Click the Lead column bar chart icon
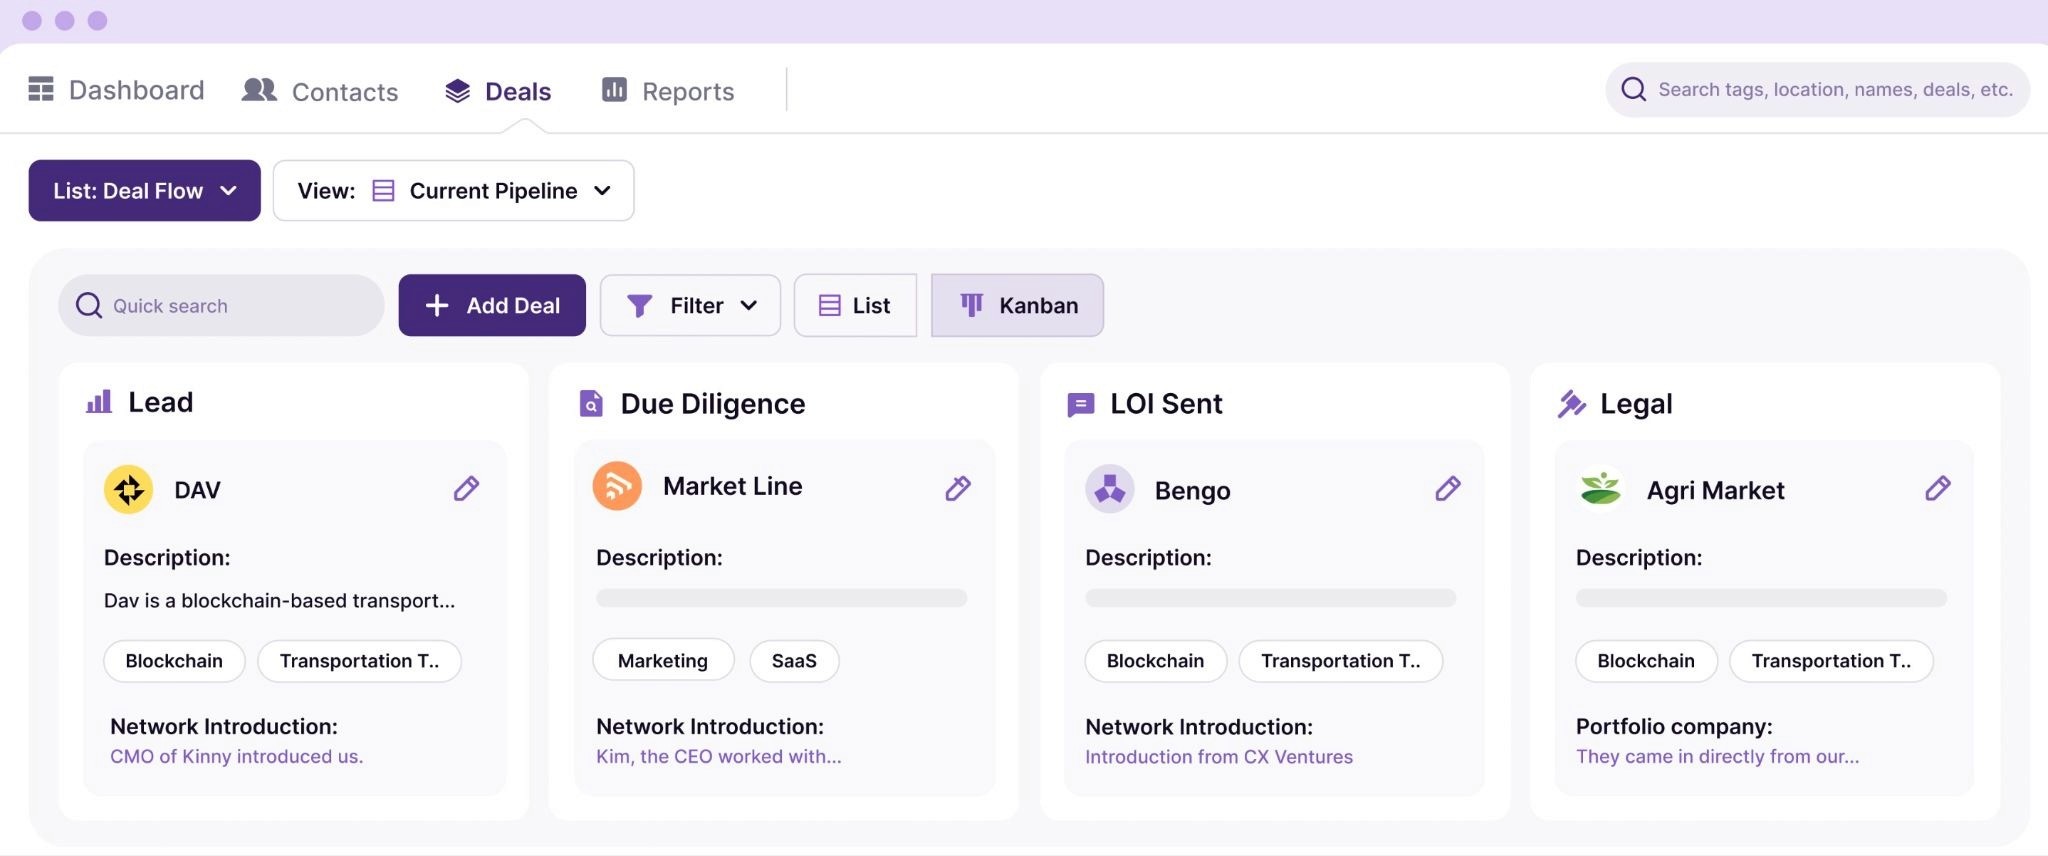Image resolution: width=2048 pixels, height=856 pixels. pos(99,402)
